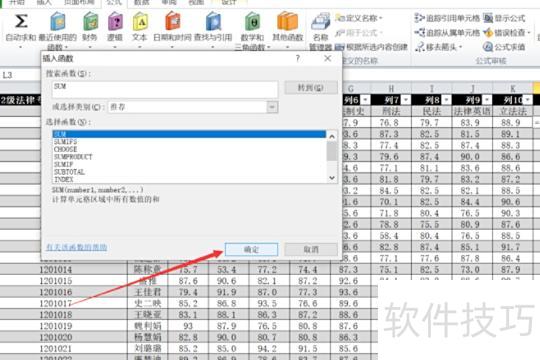Click Remove Arrows (移去箭头)

coord(438,47)
